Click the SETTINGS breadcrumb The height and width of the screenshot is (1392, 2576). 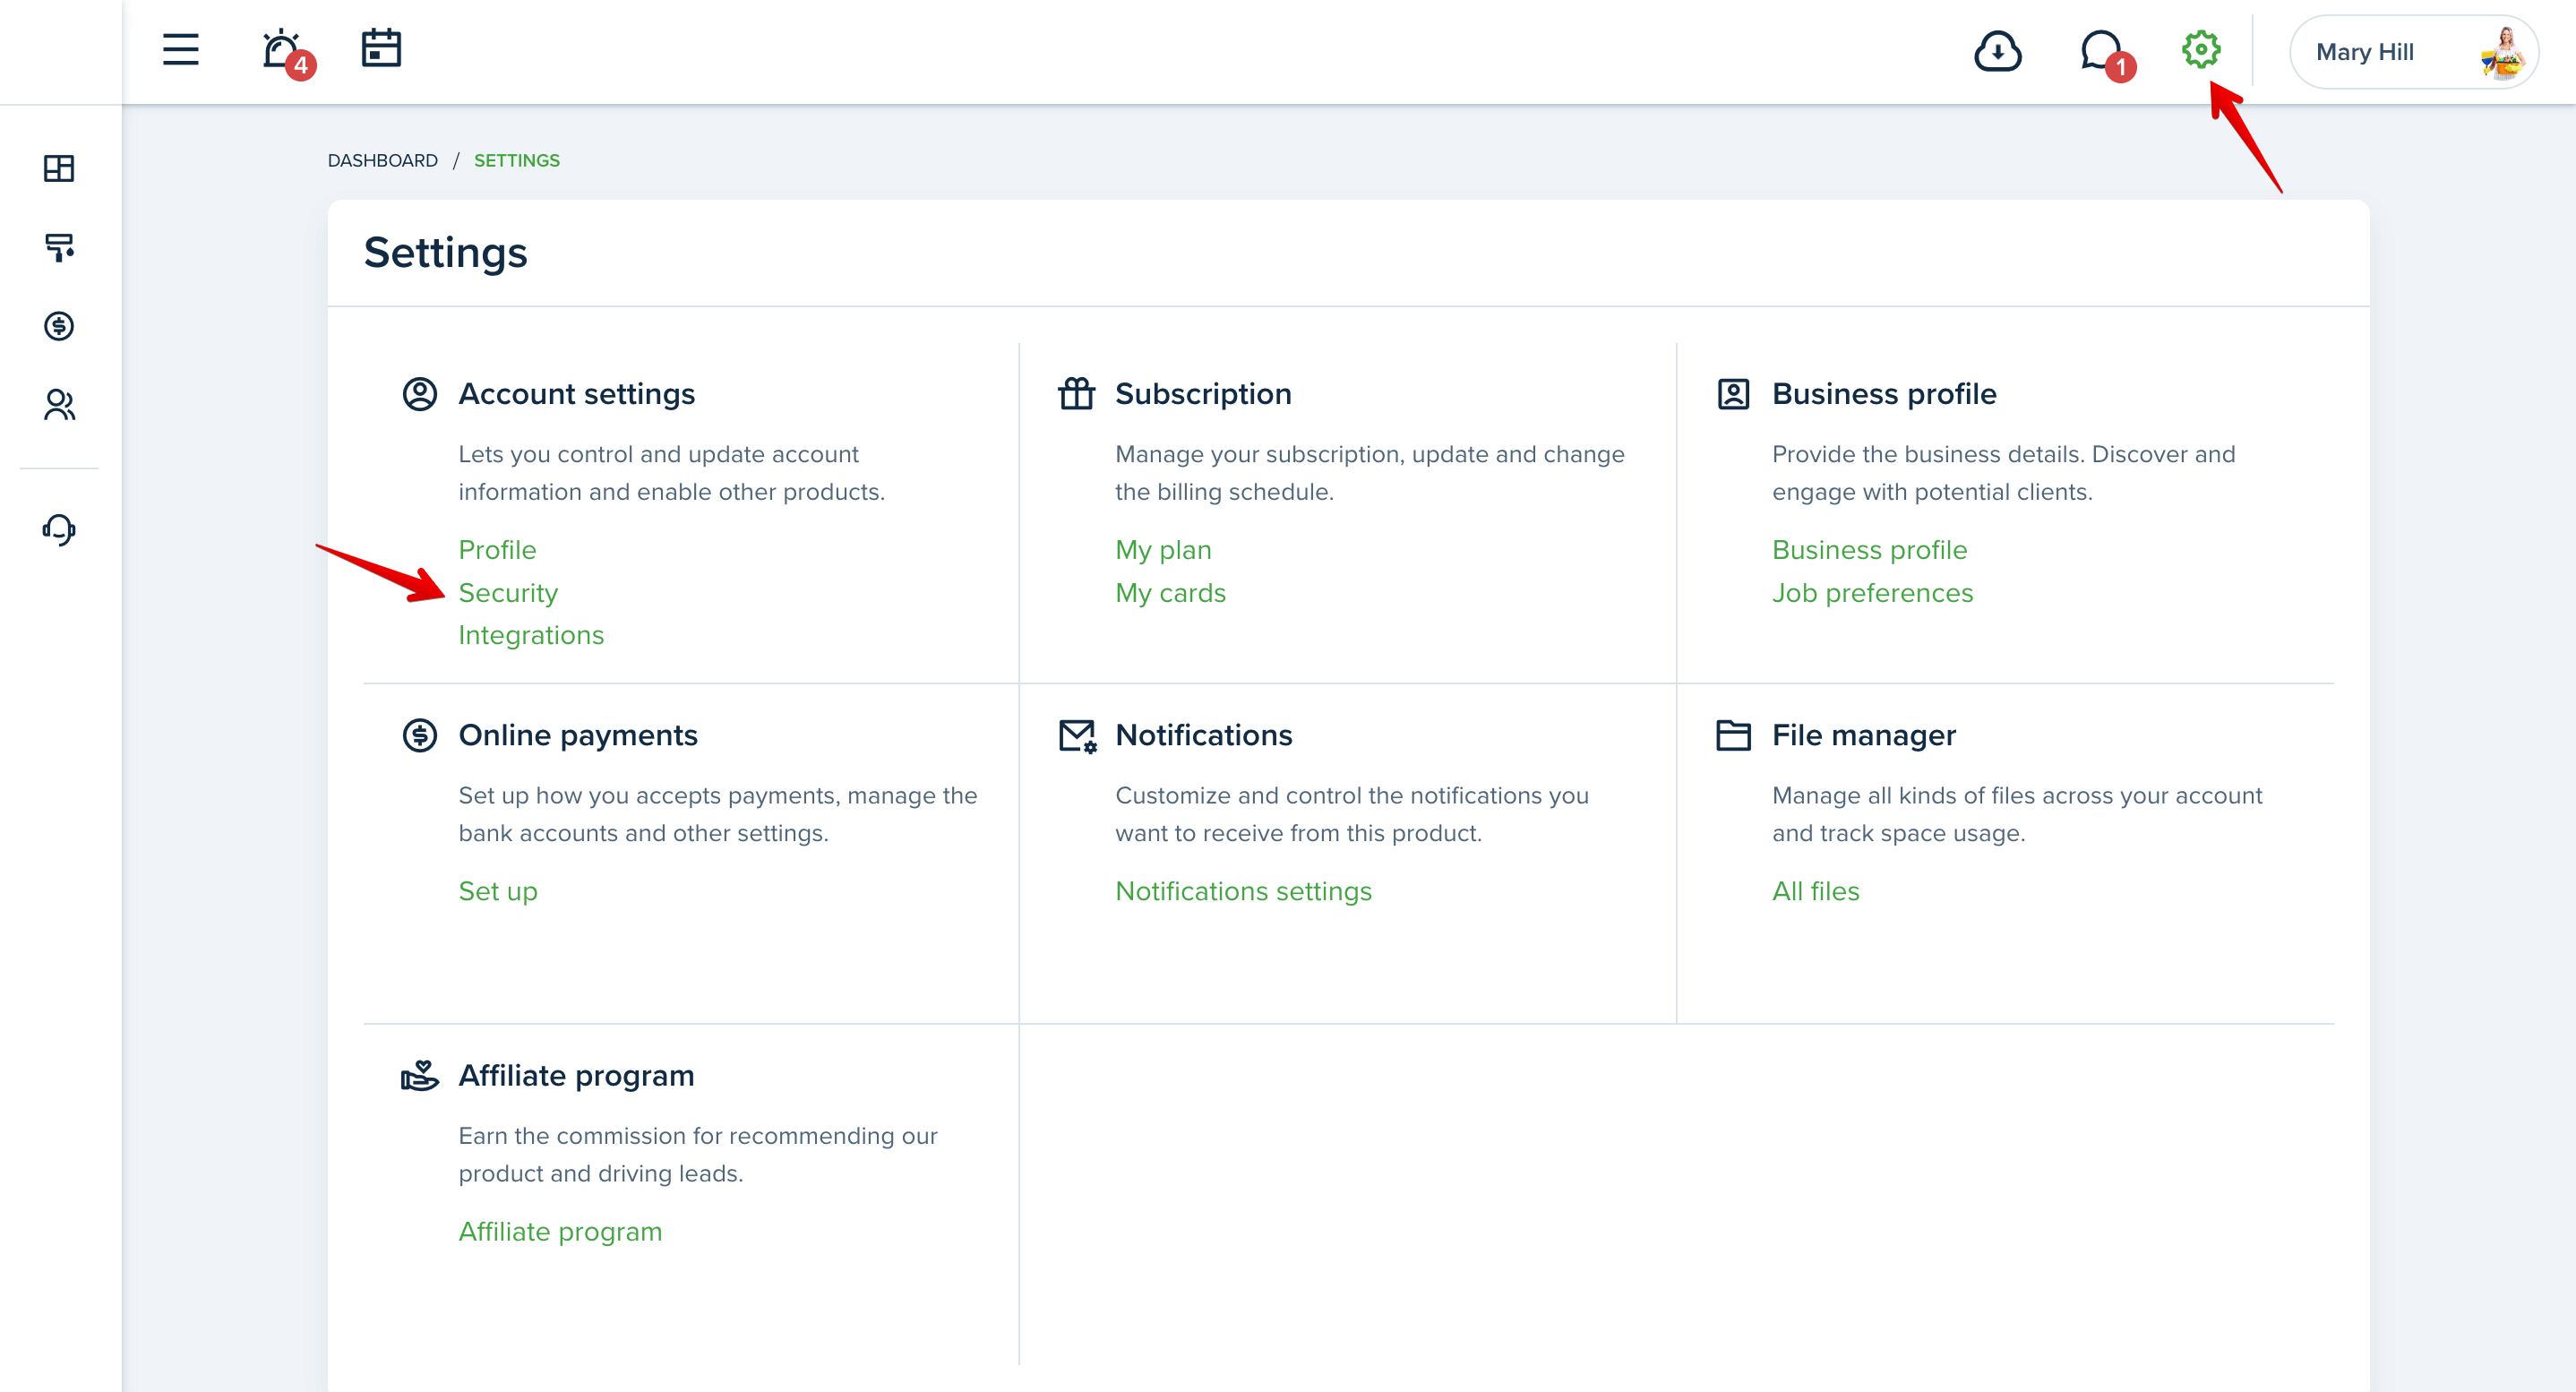click(517, 161)
